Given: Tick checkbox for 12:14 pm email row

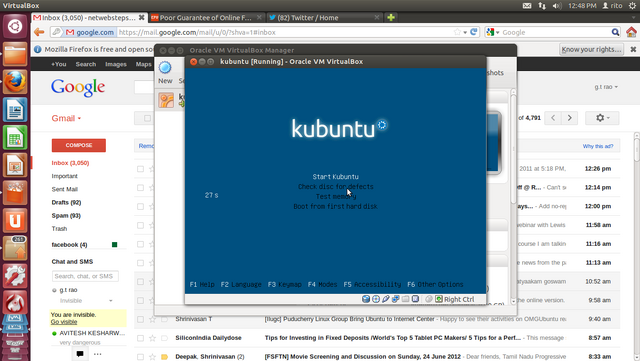Looking at the screenshot, I should (x=140, y=187).
